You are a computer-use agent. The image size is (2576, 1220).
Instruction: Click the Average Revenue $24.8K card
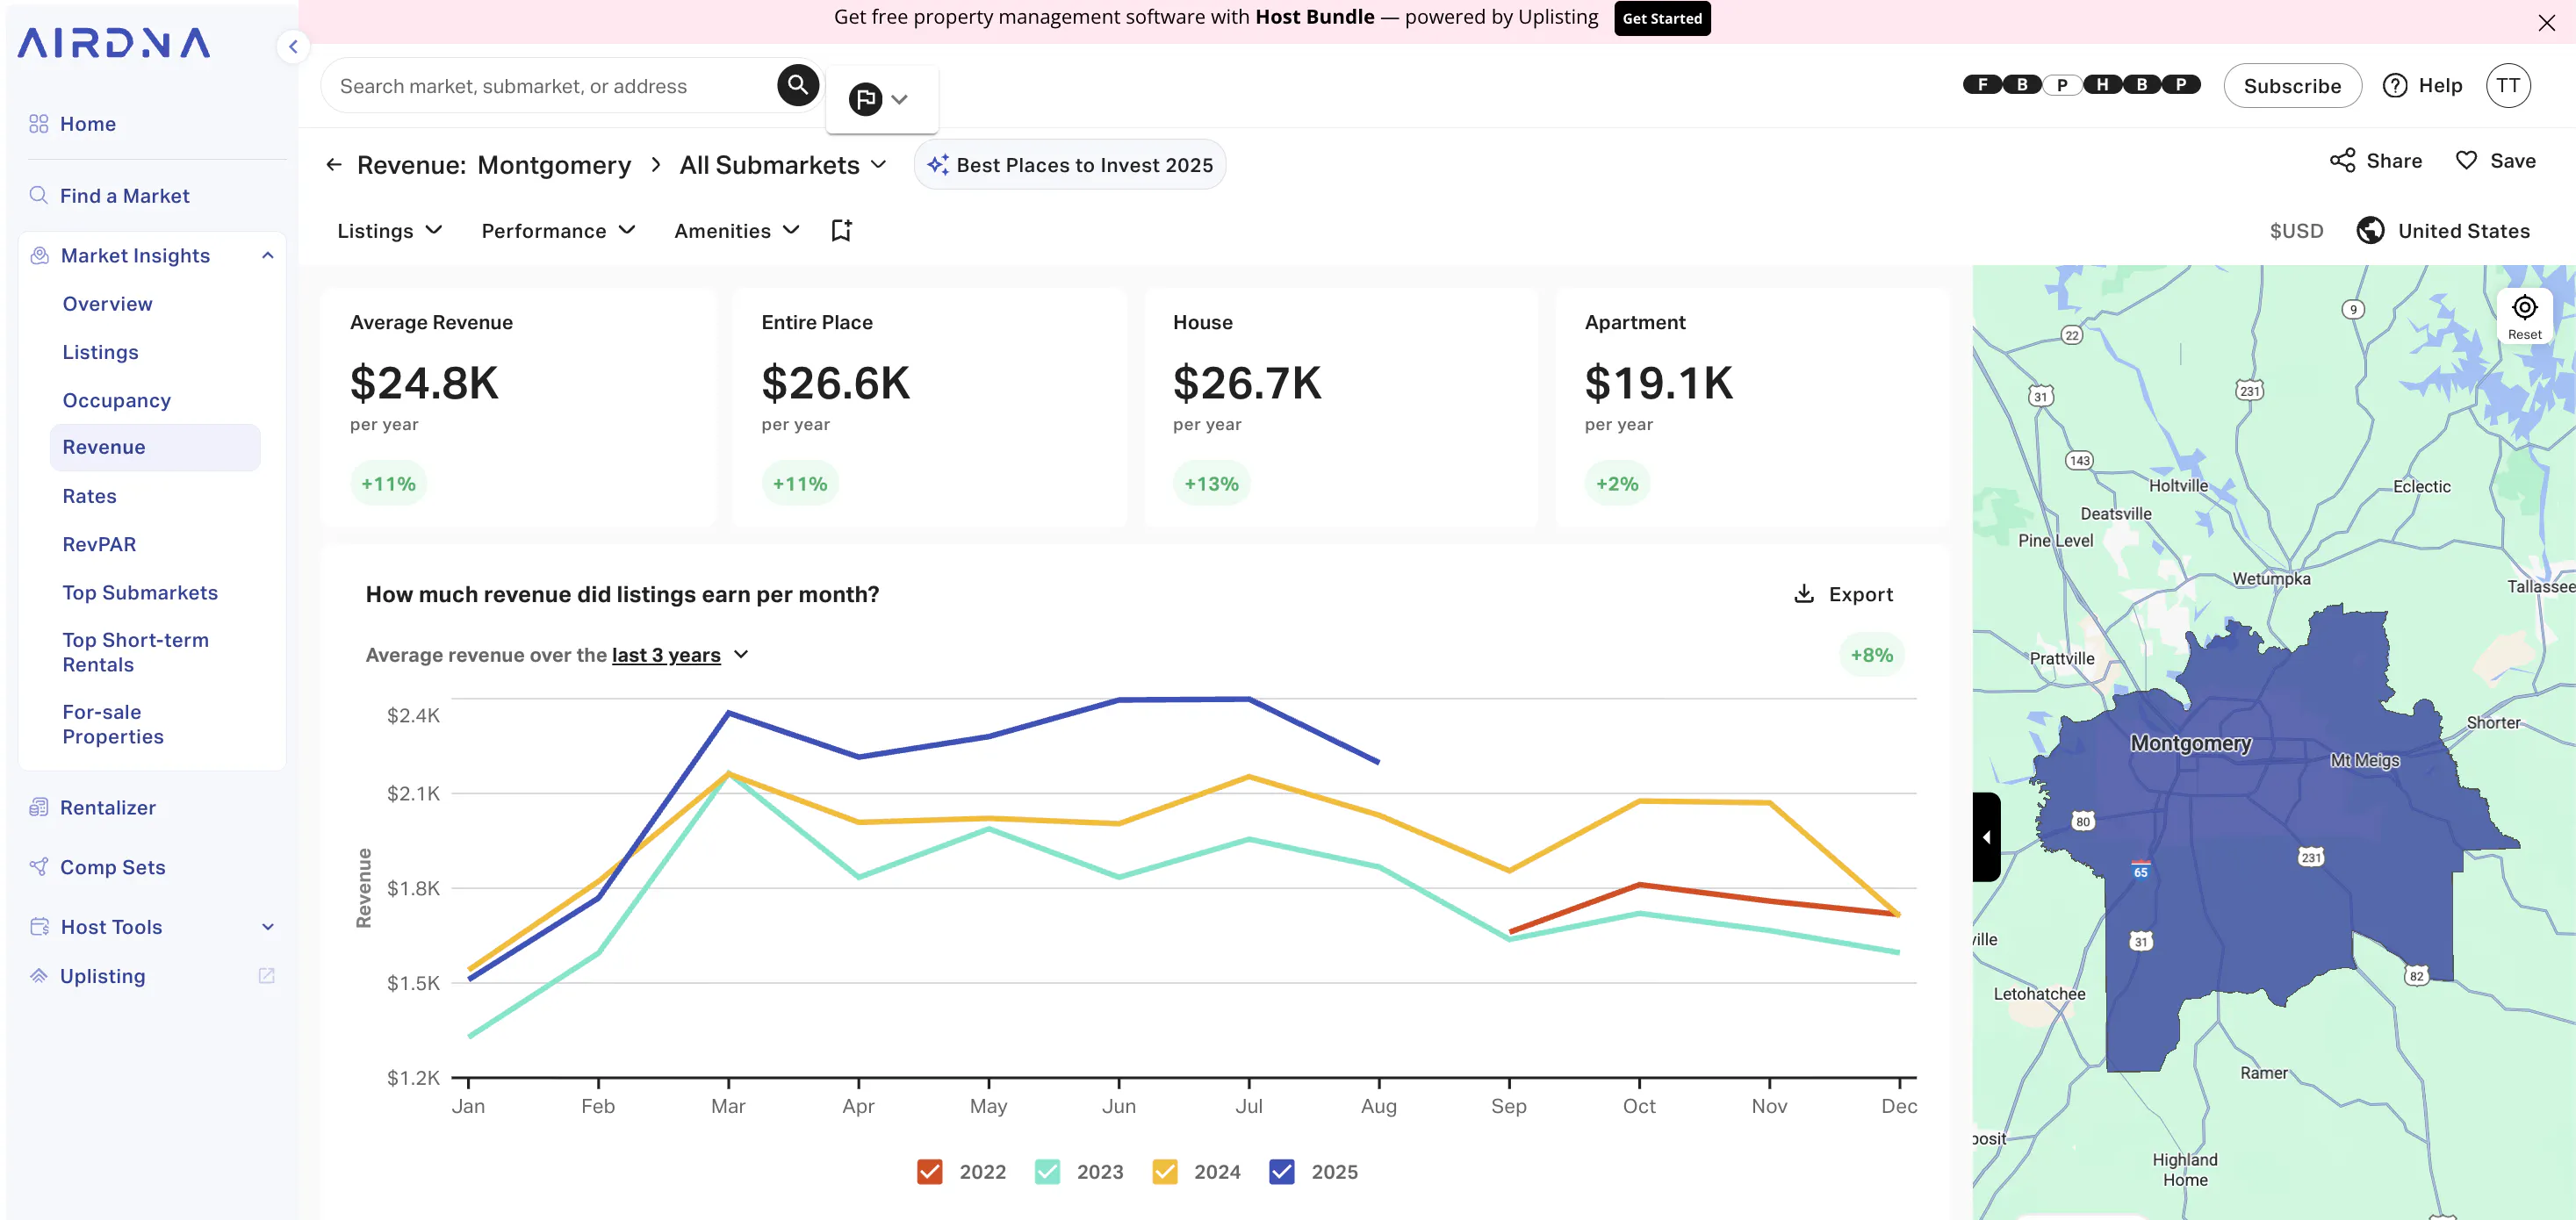pos(517,407)
